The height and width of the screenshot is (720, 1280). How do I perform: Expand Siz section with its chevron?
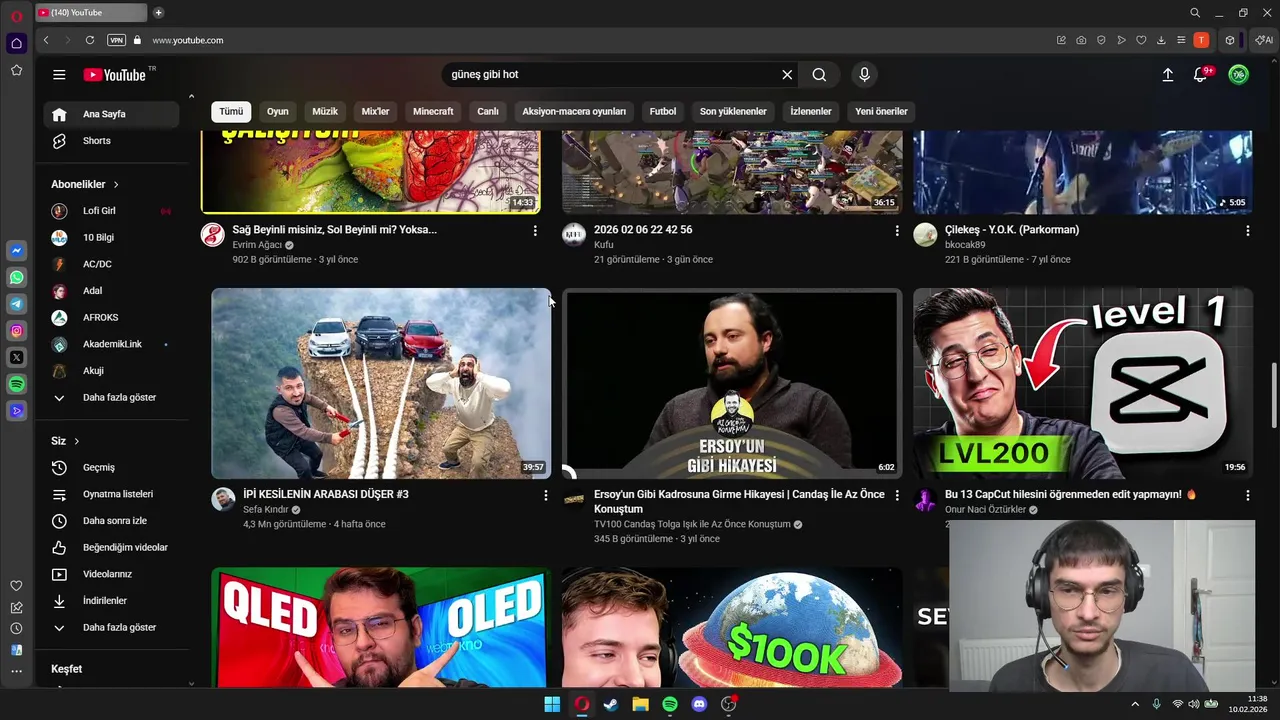point(76,441)
